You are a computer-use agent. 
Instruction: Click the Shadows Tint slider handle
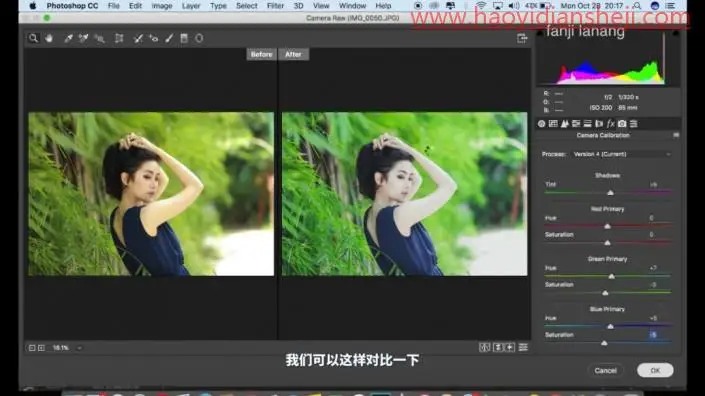coord(610,193)
